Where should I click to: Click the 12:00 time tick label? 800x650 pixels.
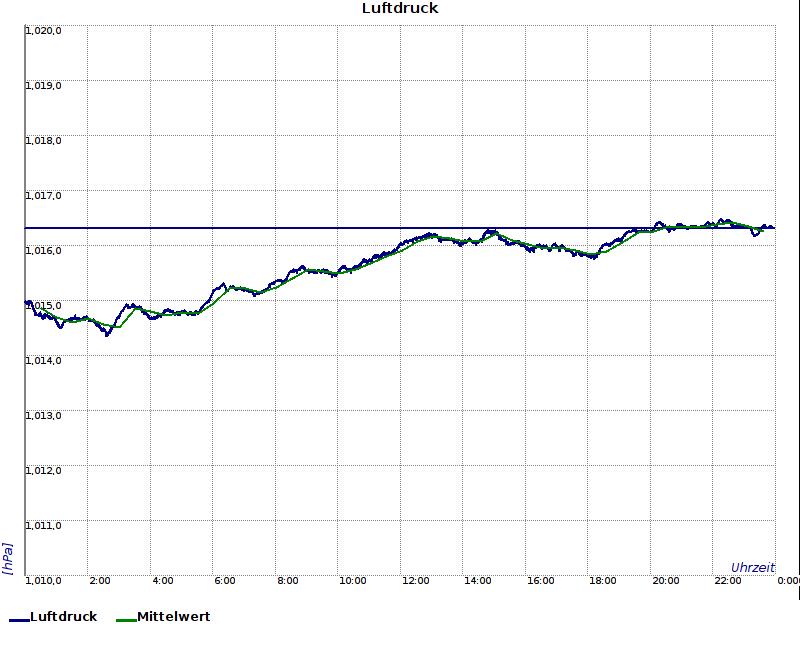(415, 581)
